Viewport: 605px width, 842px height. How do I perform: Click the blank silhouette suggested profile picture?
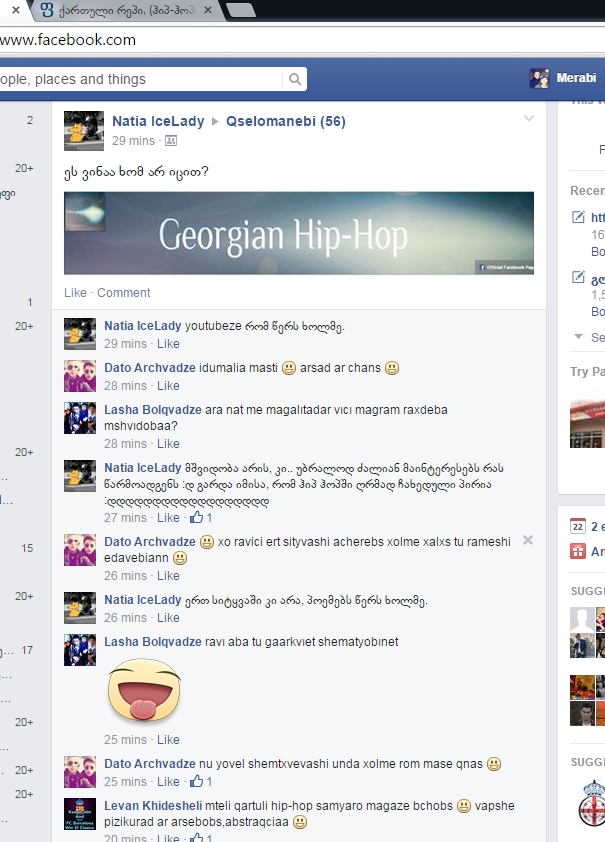582,620
